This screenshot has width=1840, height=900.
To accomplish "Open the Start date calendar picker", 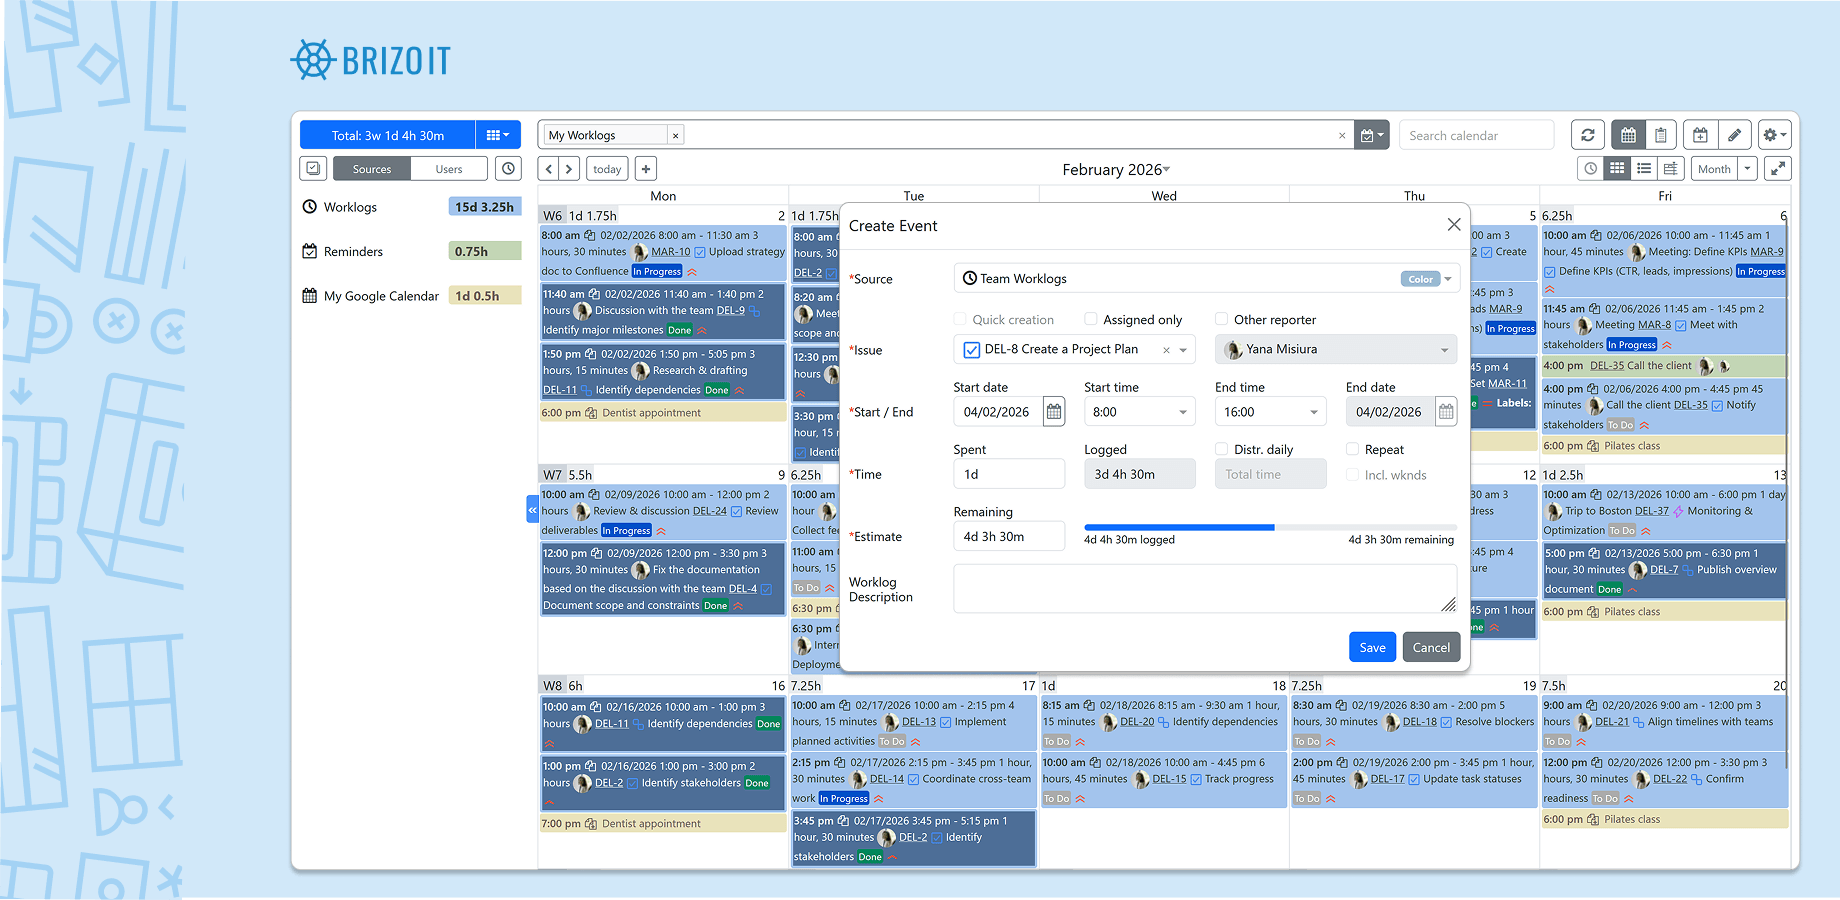I will pyautogui.click(x=1054, y=411).
